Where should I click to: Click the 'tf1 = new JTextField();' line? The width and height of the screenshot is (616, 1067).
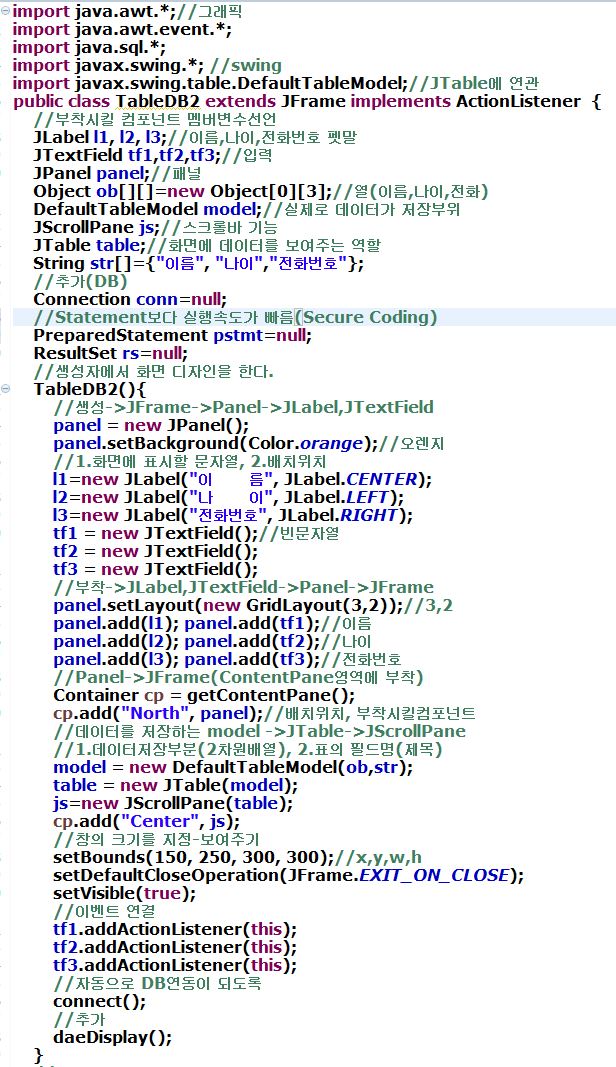click(x=196, y=534)
